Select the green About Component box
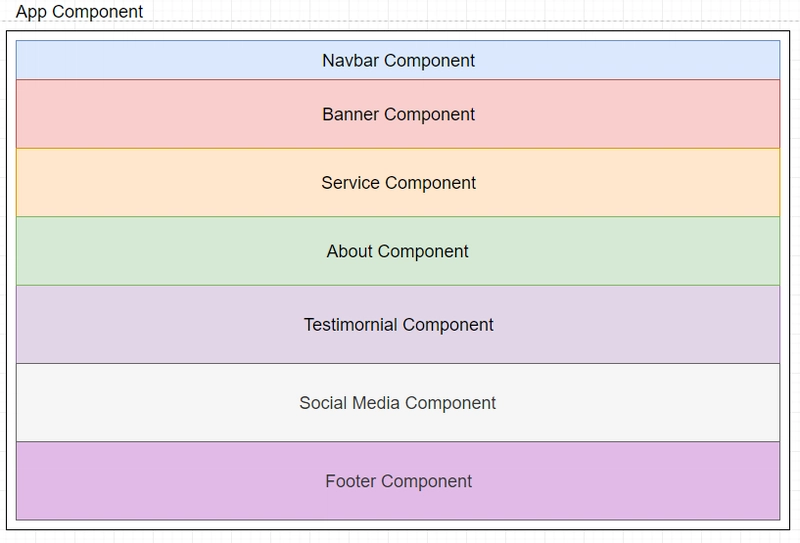Viewport: 800px width, 543px height. tap(398, 251)
